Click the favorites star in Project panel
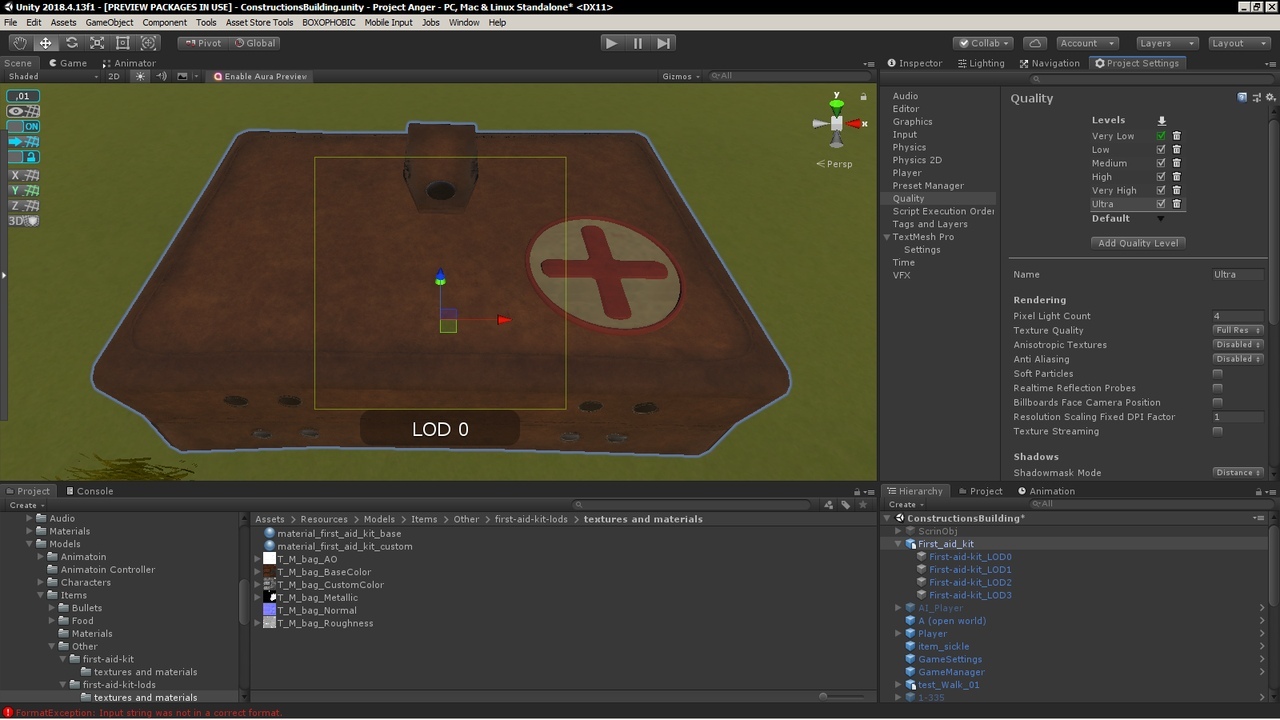Viewport: 1280px width, 720px height. pos(863,505)
